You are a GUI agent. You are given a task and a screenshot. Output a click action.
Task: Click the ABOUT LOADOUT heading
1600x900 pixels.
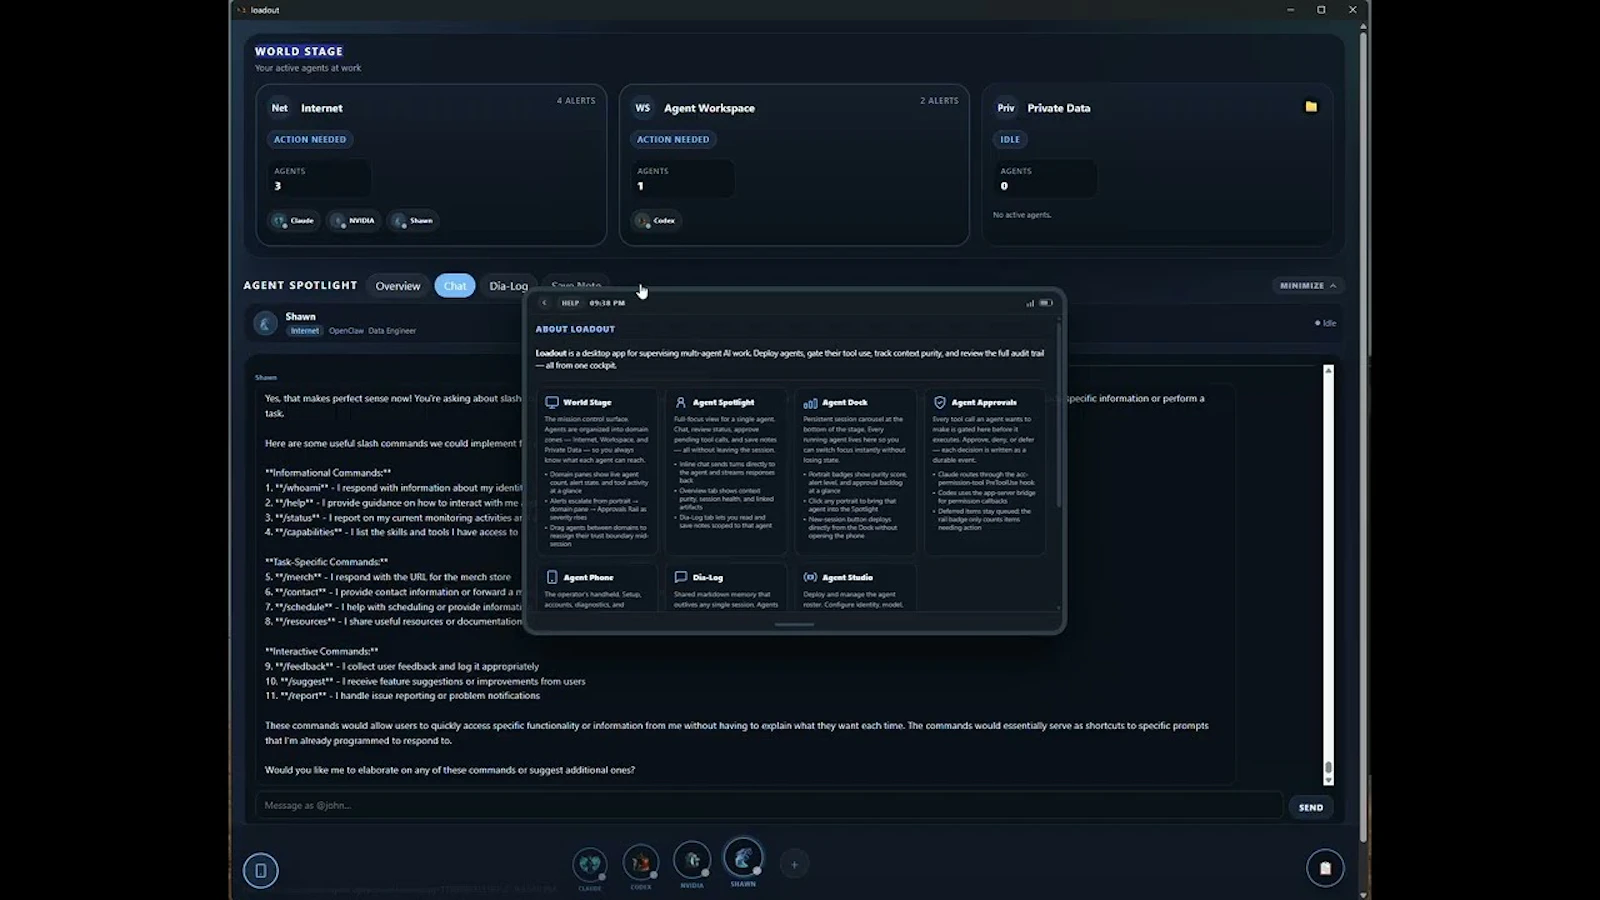pyautogui.click(x=575, y=329)
